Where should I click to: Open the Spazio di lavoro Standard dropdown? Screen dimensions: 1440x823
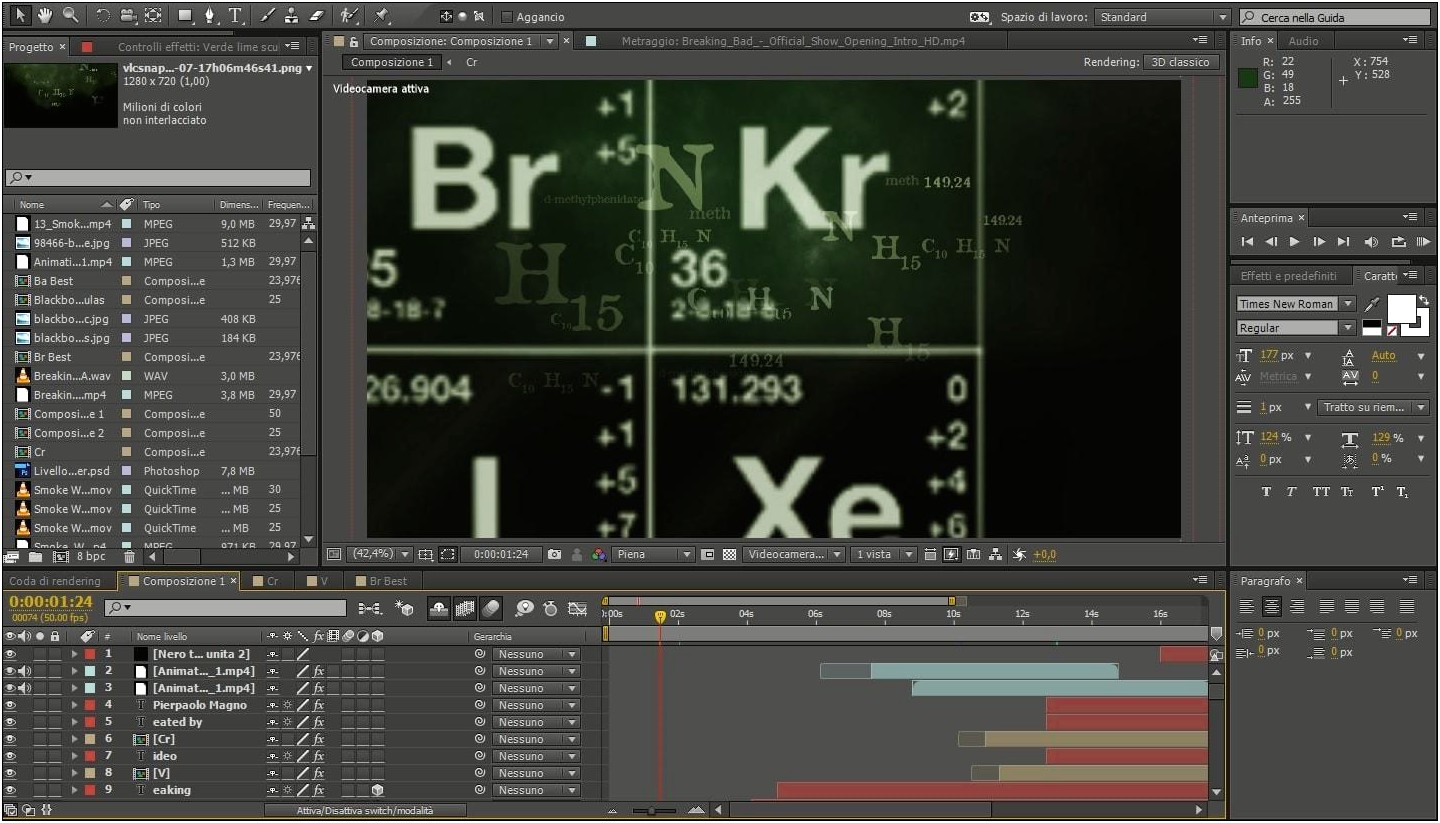click(1161, 17)
